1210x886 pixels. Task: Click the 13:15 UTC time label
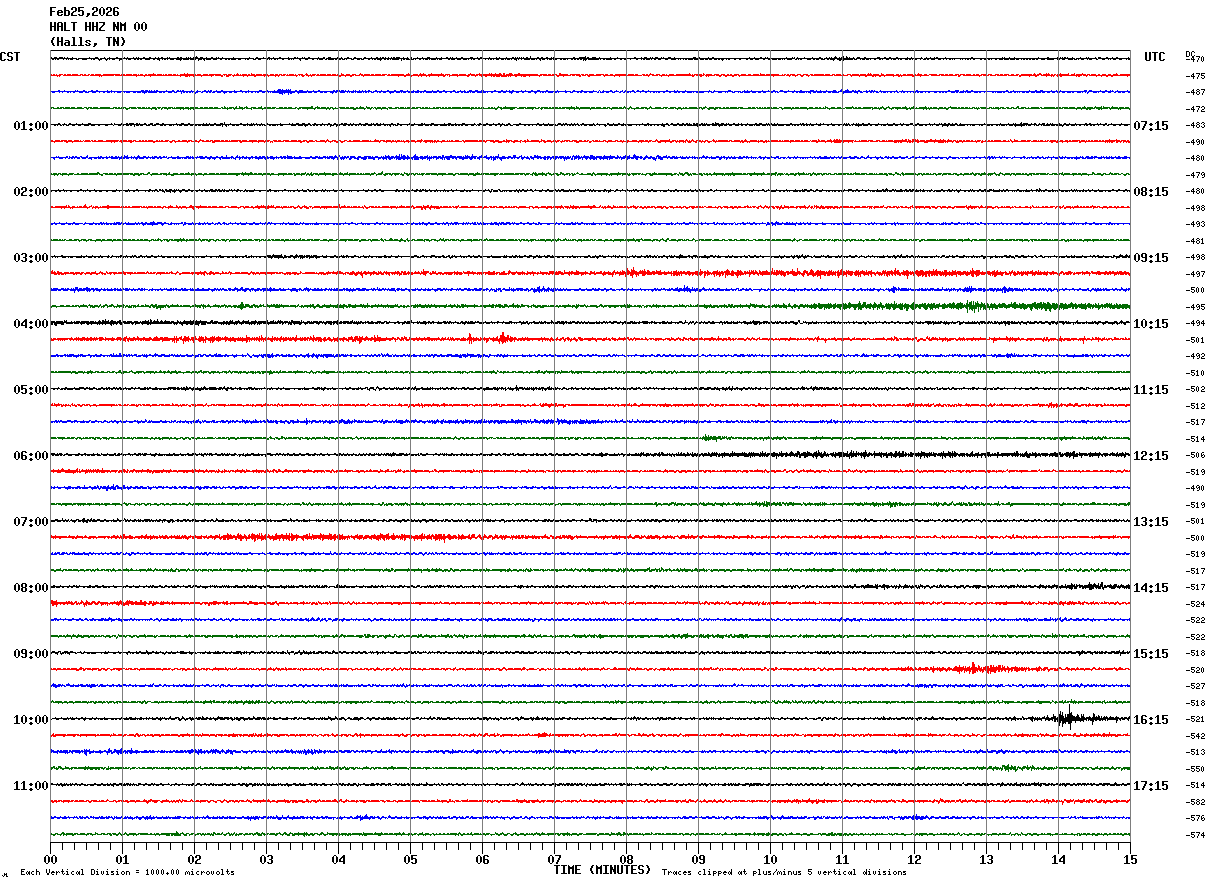click(x=1151, y=522)
